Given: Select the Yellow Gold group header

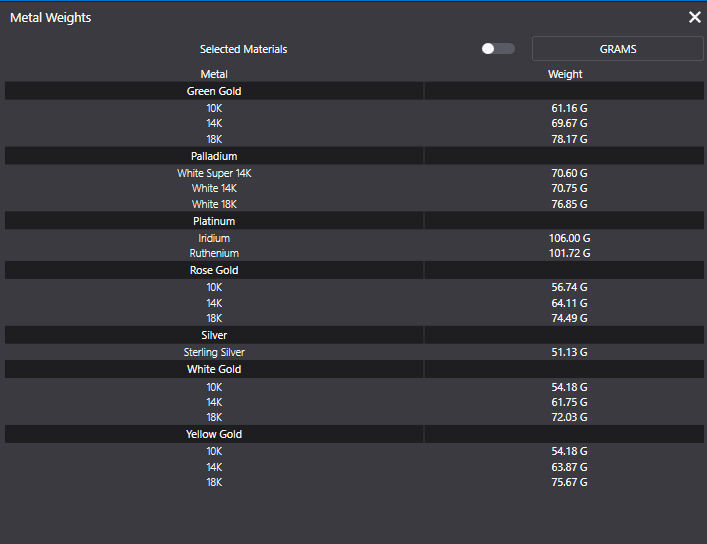Looking at the screenshot, I should pyautogui.click(x=214, y=434).
